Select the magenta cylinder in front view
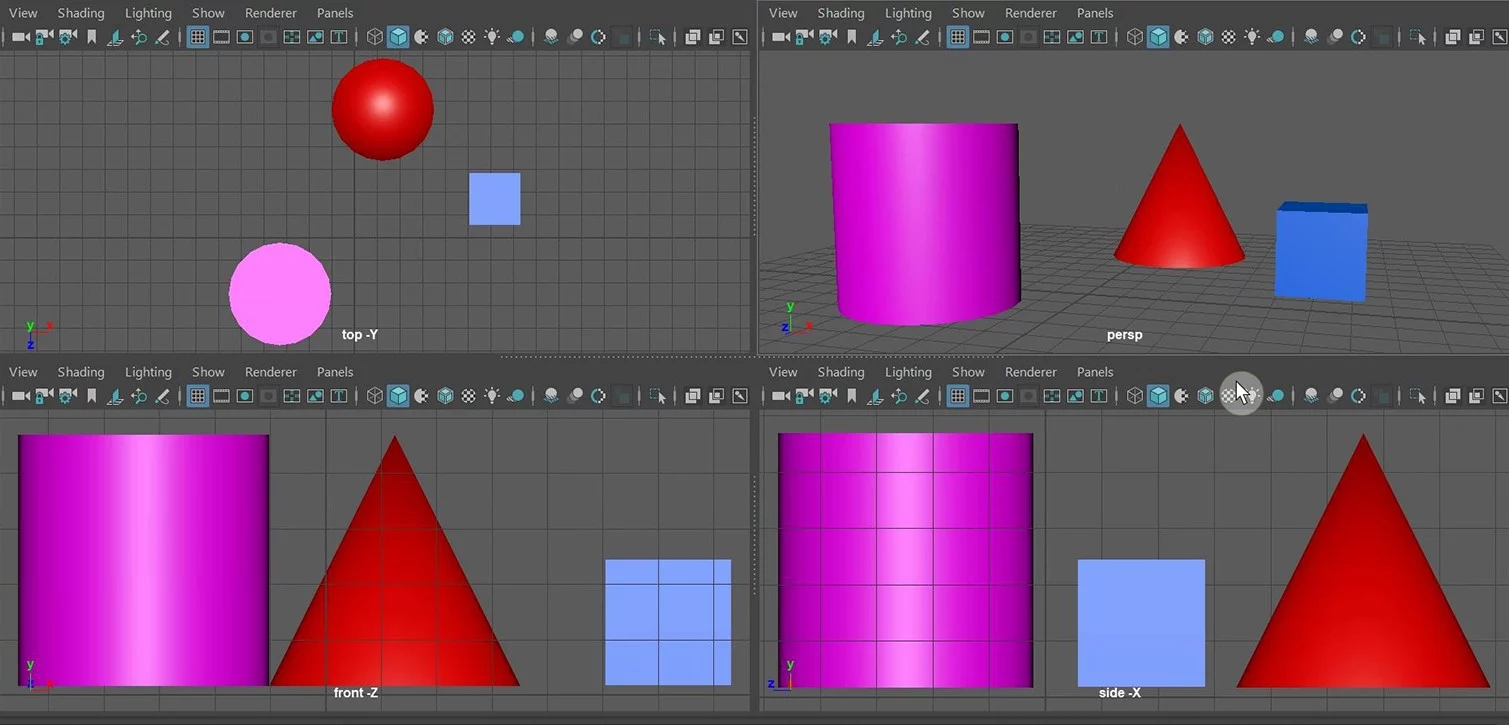Image resolution: width=1509 pixels, height=725 pixels. [x=144, y=560]
